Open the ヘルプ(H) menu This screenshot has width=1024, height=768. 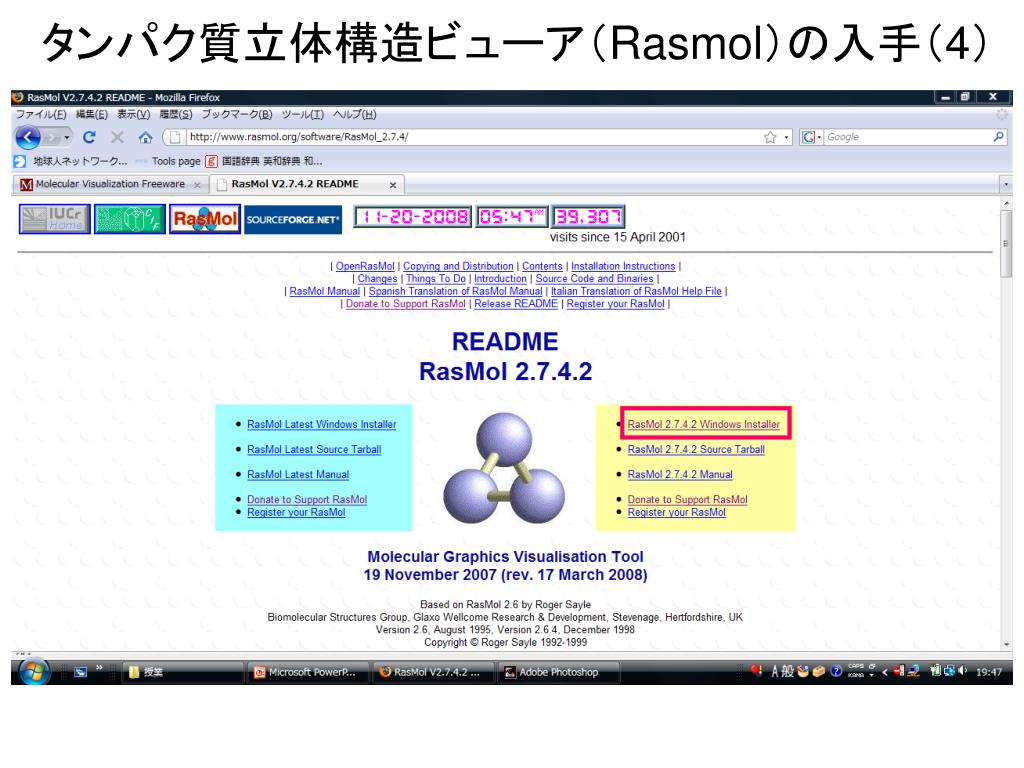tap(355, 114)
